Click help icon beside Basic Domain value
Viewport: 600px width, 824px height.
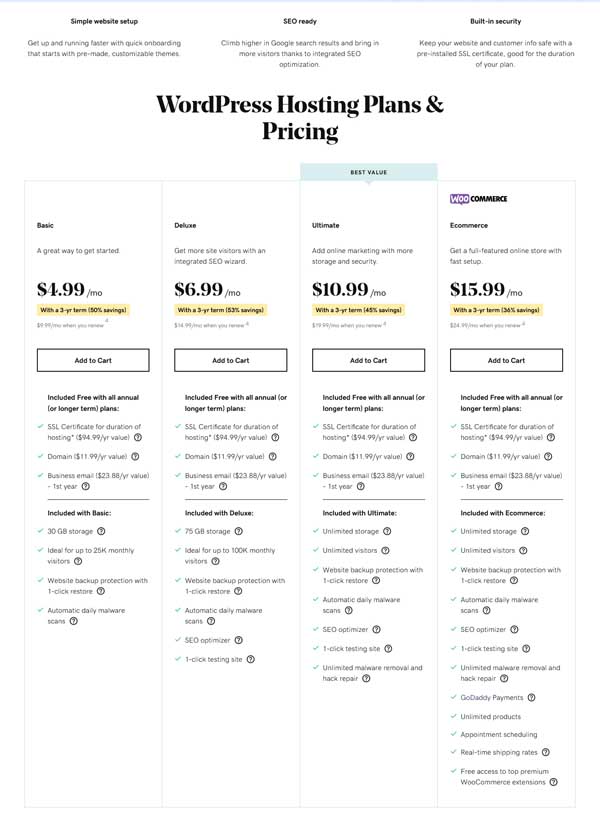coord(135,457)
